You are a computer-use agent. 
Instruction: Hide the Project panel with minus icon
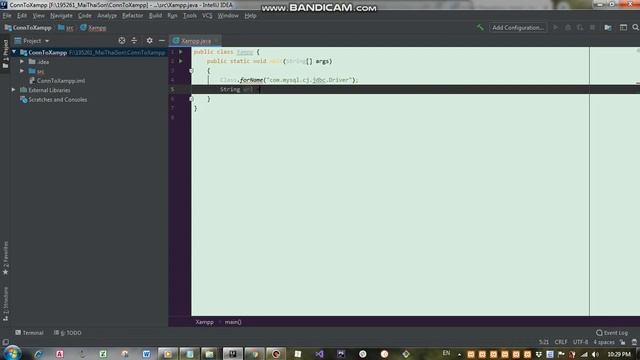tap(162, 41)
